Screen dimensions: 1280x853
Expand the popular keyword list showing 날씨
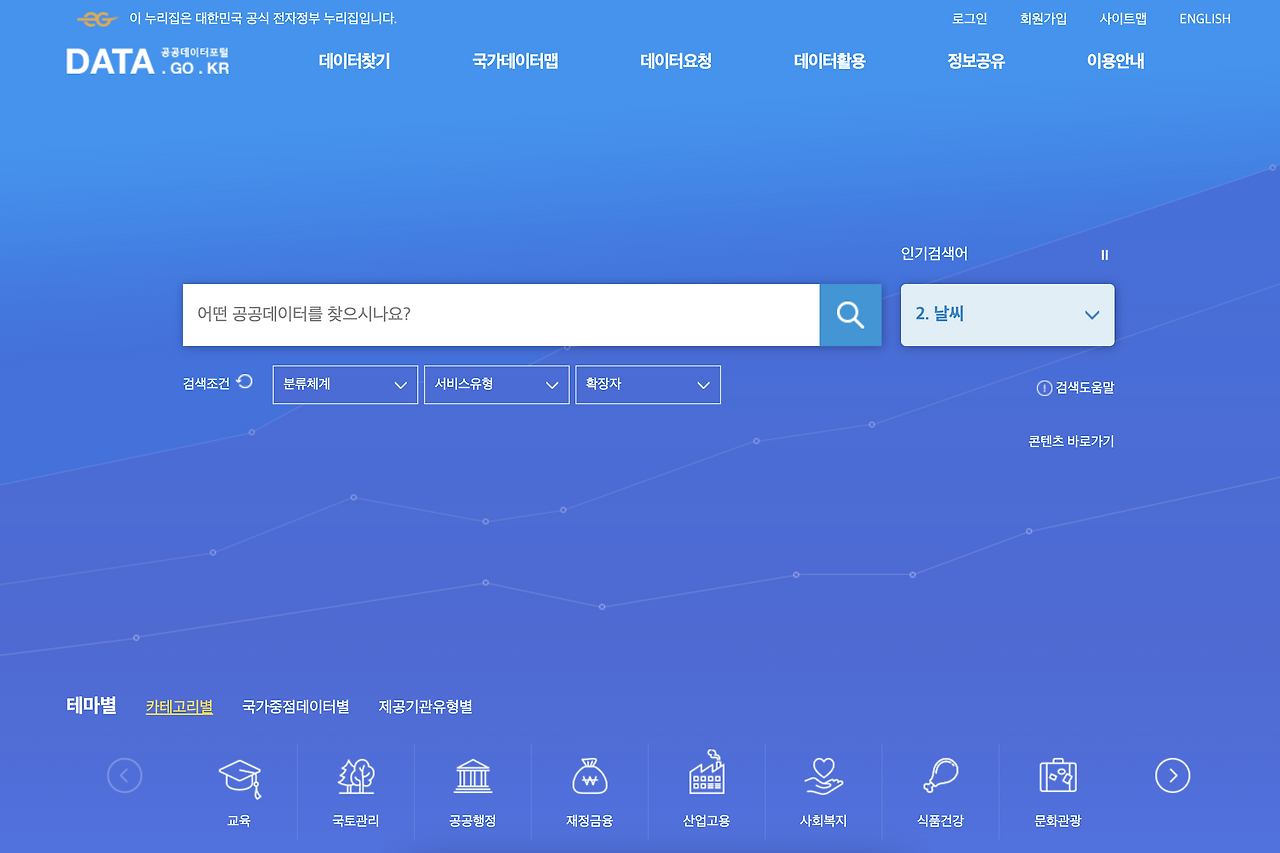(x=1008, y=315)
